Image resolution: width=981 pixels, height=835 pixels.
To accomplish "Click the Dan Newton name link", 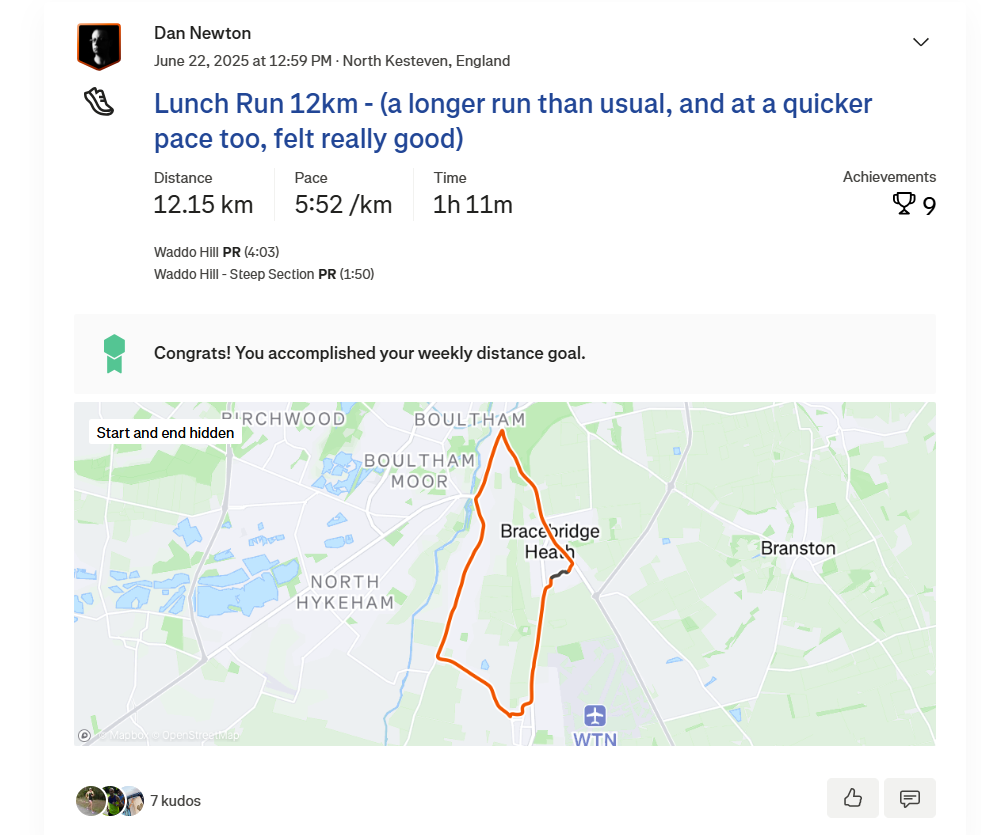I will [x=202, y=33].
